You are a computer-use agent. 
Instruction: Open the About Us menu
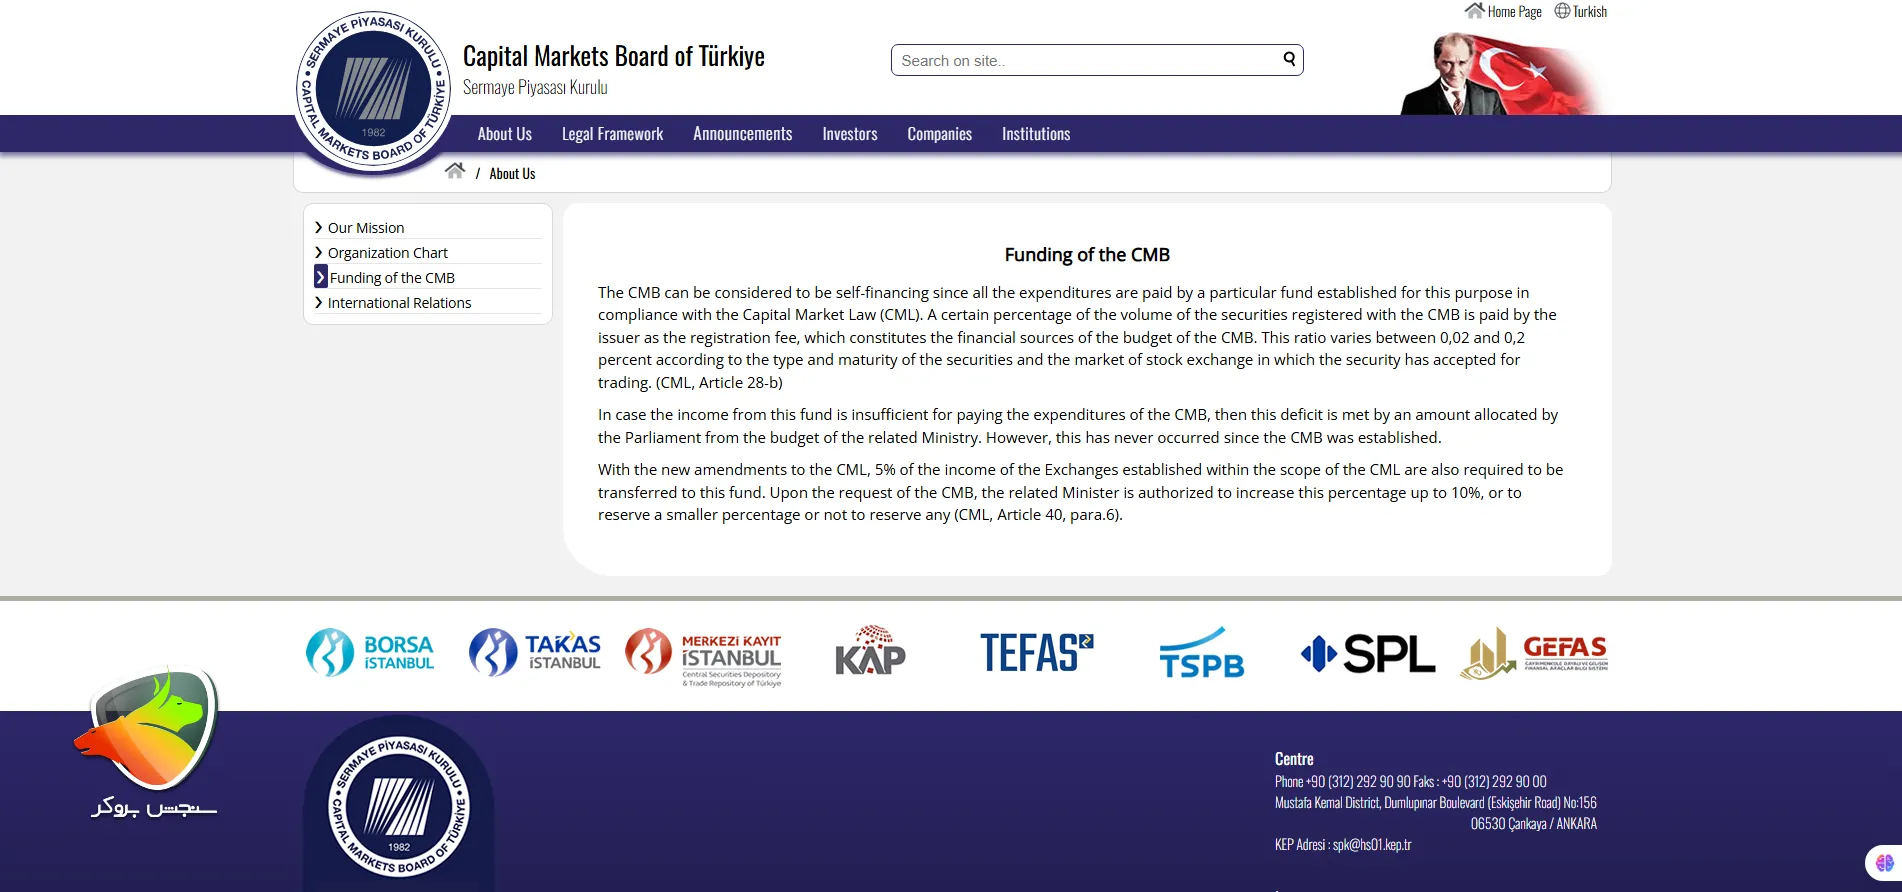(504, 134)
